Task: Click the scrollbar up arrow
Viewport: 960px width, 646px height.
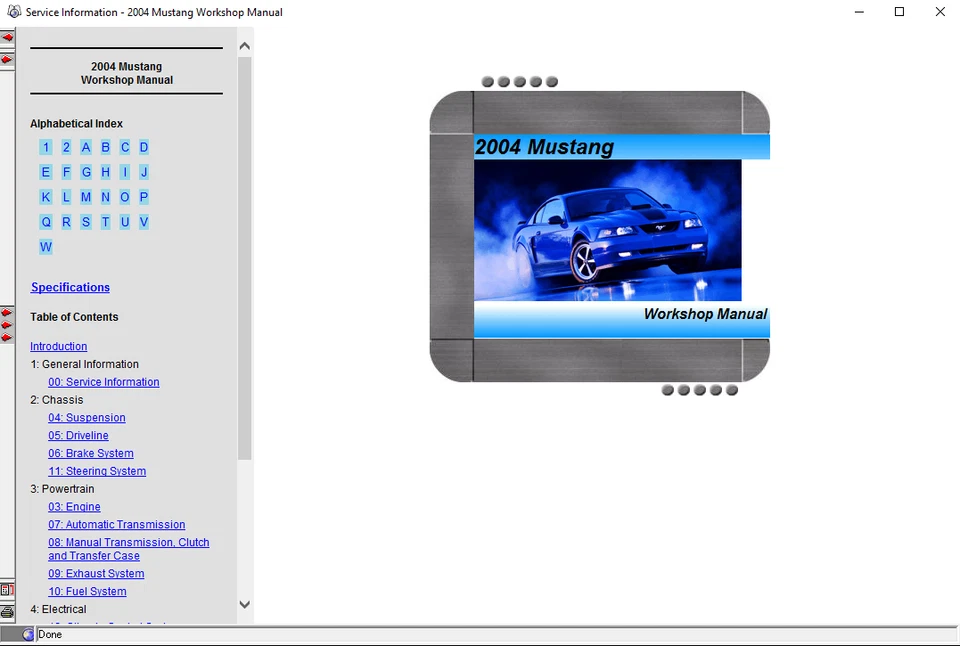Action: [x=244, y=45]
